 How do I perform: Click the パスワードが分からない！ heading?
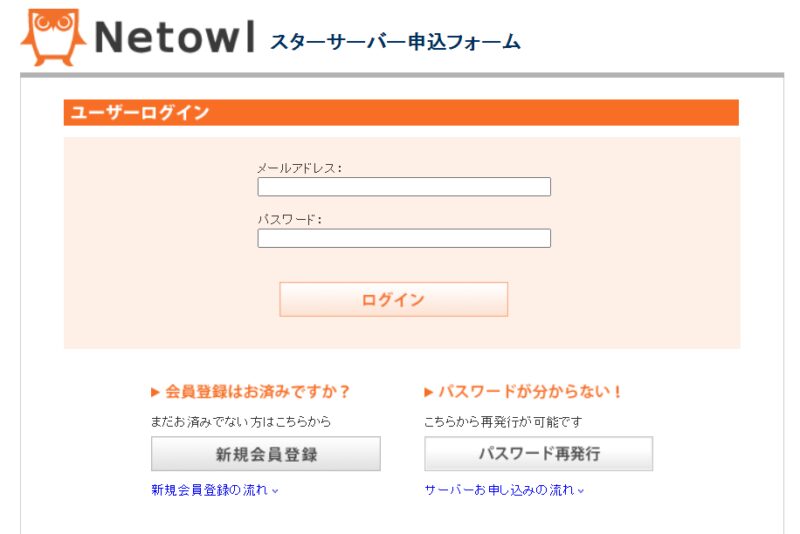[x=530, y=392]
